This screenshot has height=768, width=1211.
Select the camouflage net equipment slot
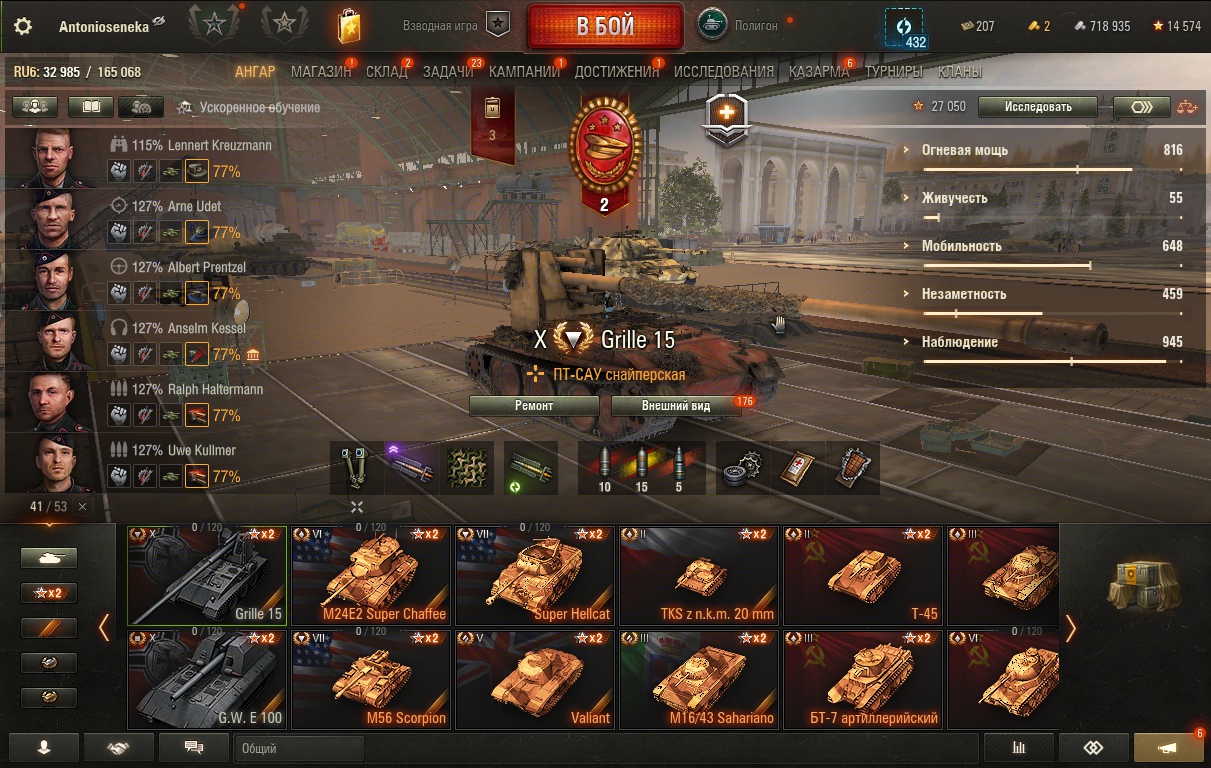[x=467, y=468]
